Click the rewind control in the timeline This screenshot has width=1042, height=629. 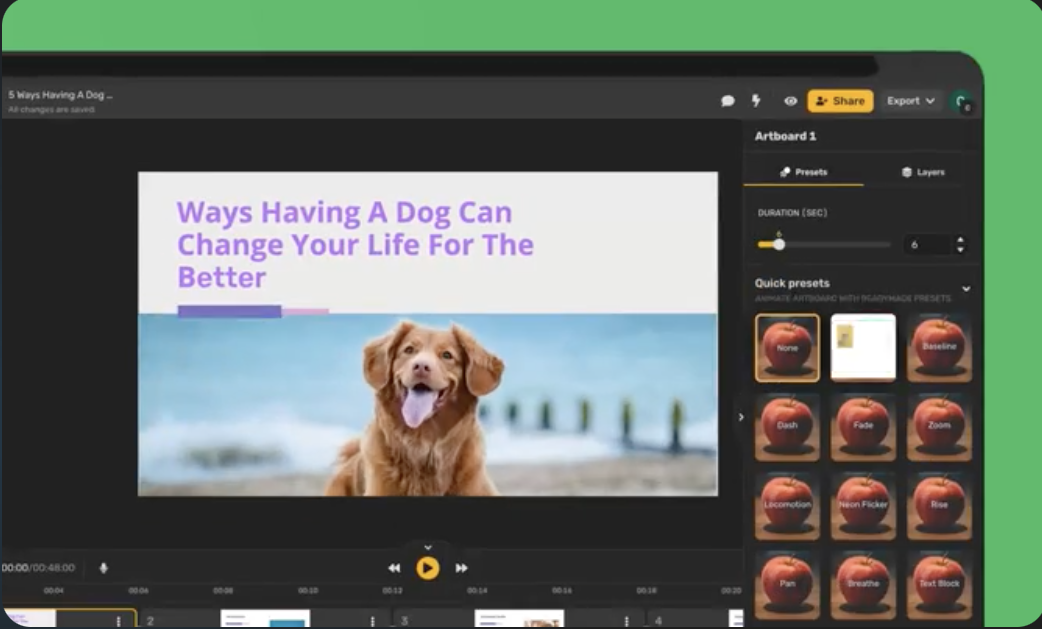(x=394, y=567)
